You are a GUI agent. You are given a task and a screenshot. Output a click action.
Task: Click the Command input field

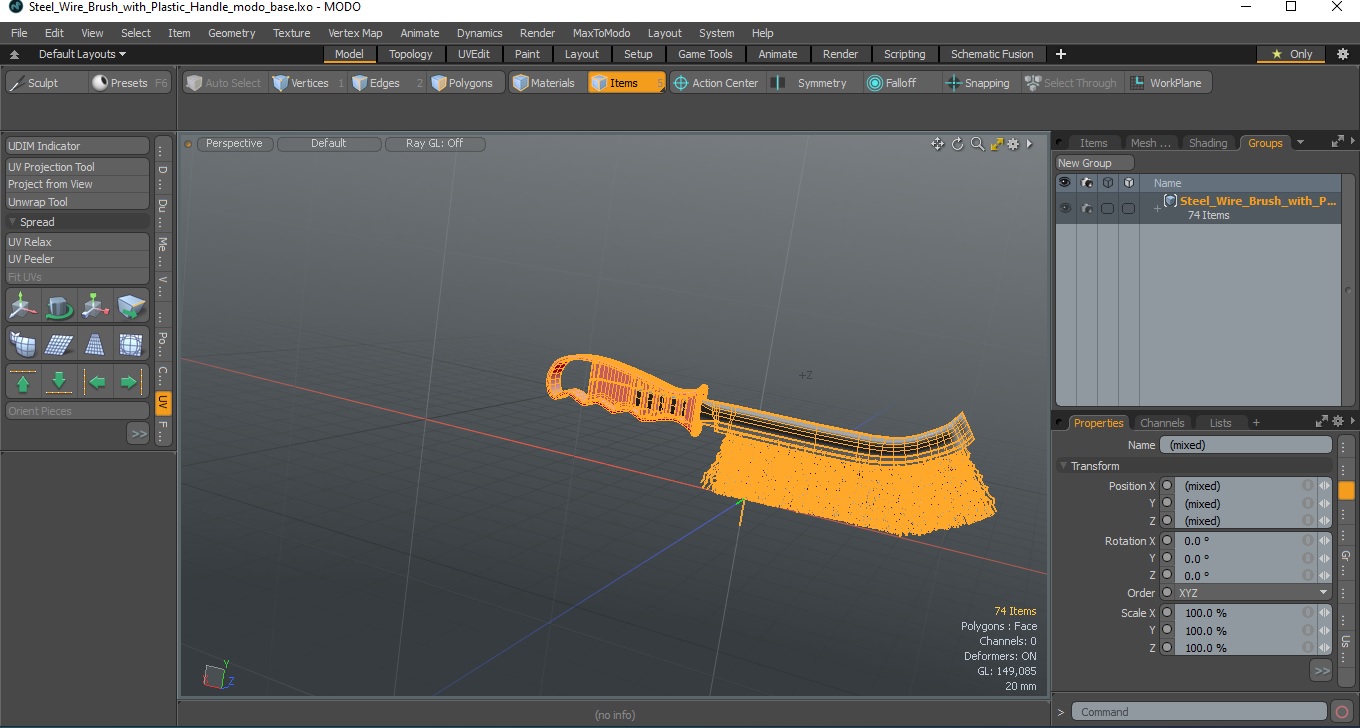tap(1200, 712)
